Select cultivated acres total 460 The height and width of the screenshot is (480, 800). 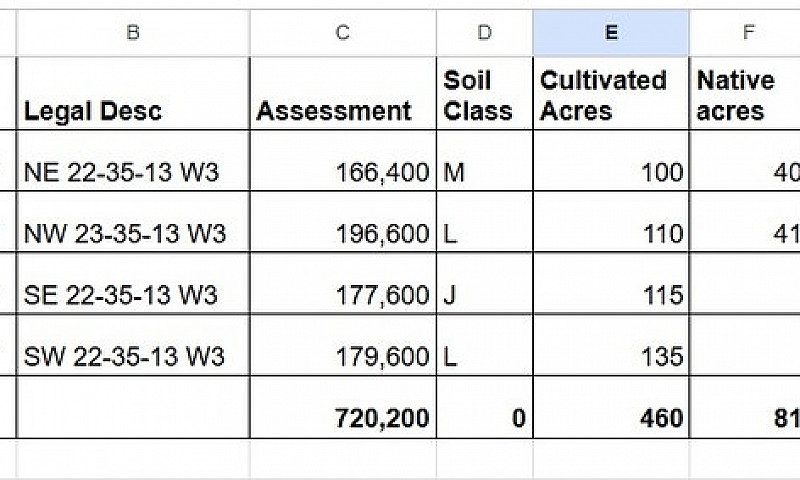tap(611, 407)
